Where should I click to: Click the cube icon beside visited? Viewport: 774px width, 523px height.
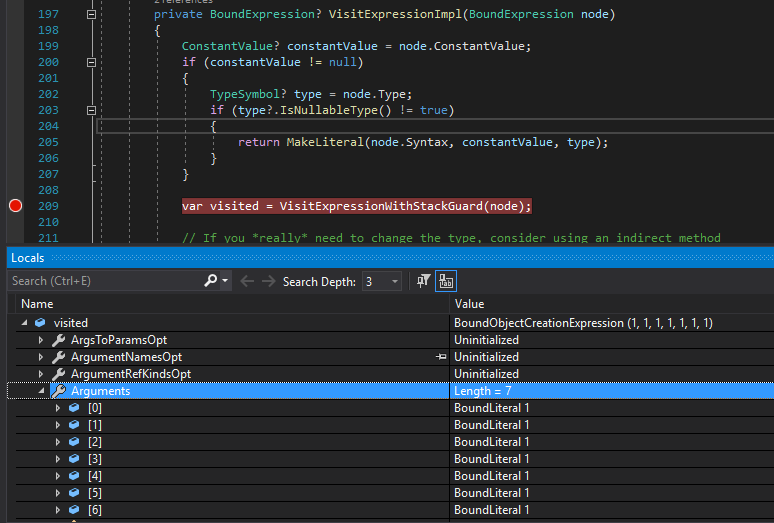click(40, 323)
